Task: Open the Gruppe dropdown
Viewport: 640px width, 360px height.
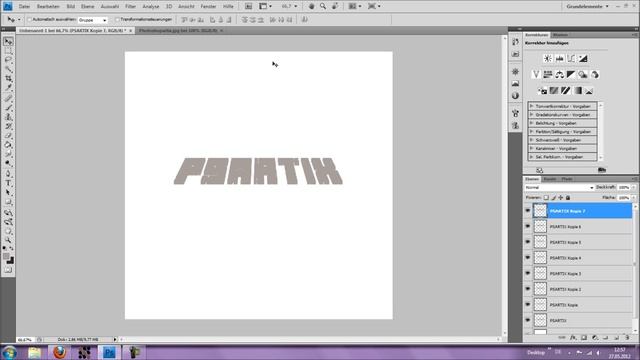Action: pos(93,20)
